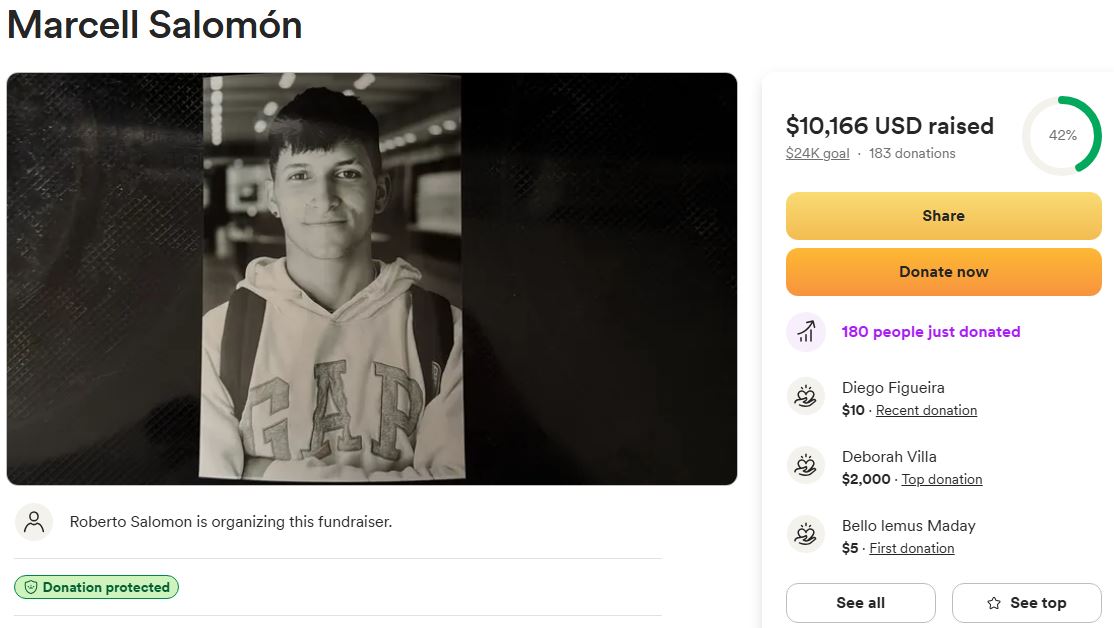Click the heart-hand icon next to Diego Figueira
The height and width of the screenshot is (628, 1114).
pos(806,397)
